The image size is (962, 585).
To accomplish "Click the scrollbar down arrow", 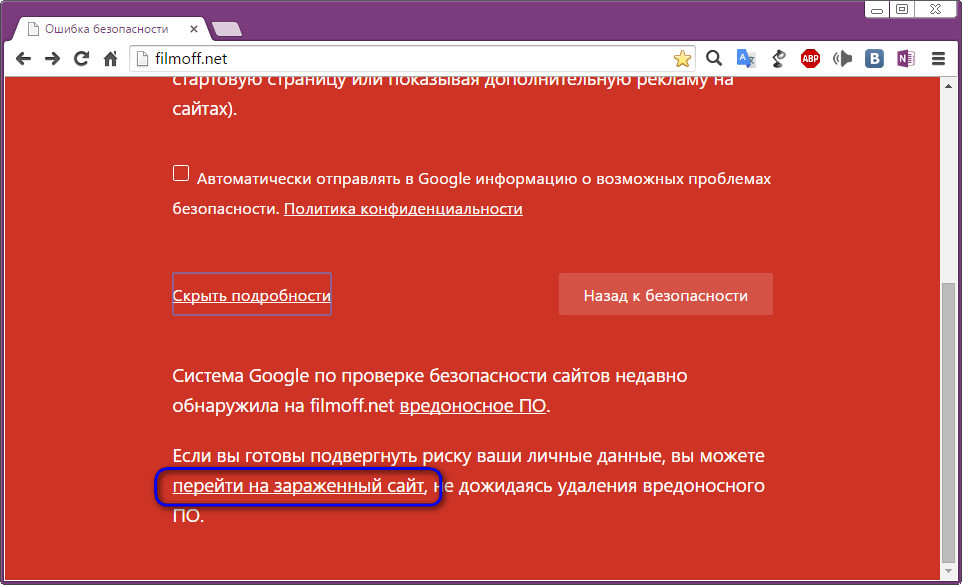I will pos(949,571).
